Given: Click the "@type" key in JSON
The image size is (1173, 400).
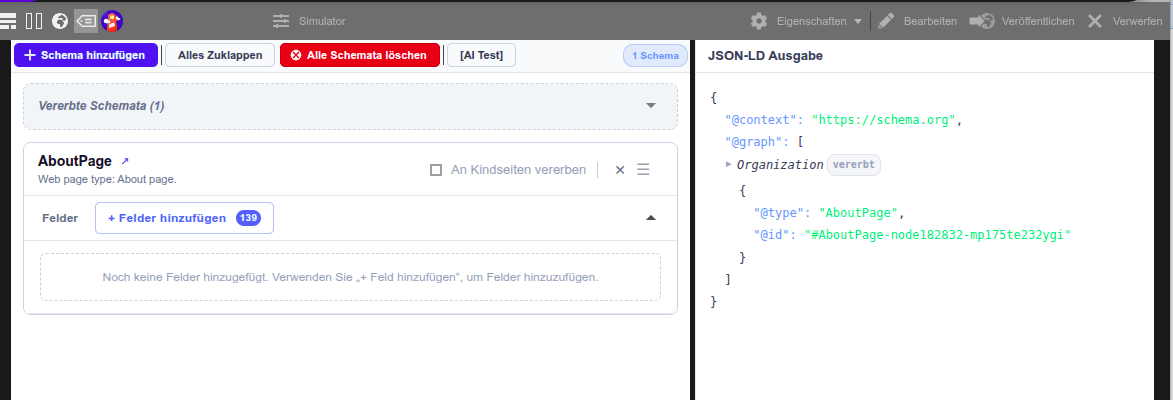Looking at the screenshot, I should tap(780, 212).
